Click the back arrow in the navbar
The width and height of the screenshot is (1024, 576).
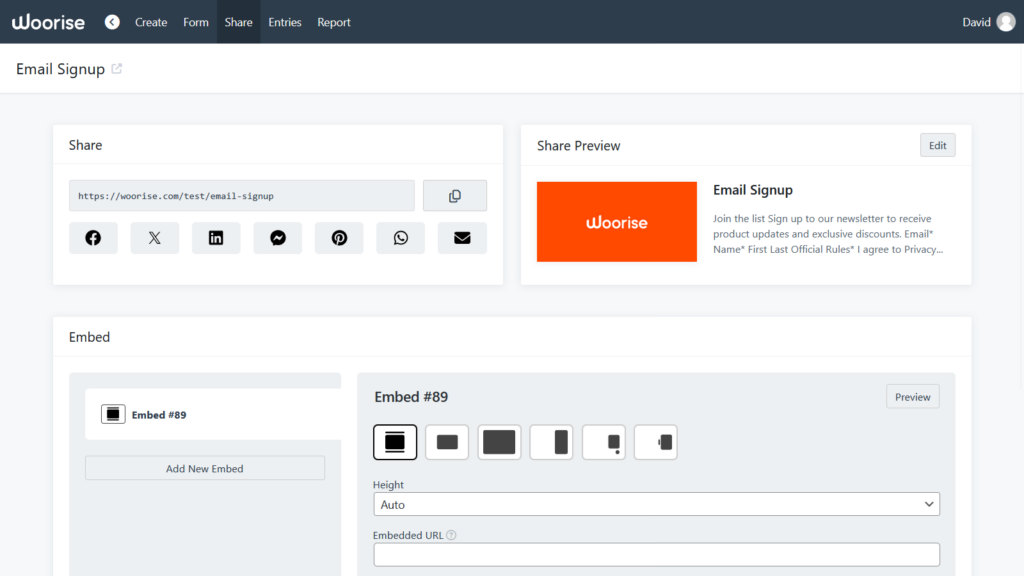pos(112,21)
